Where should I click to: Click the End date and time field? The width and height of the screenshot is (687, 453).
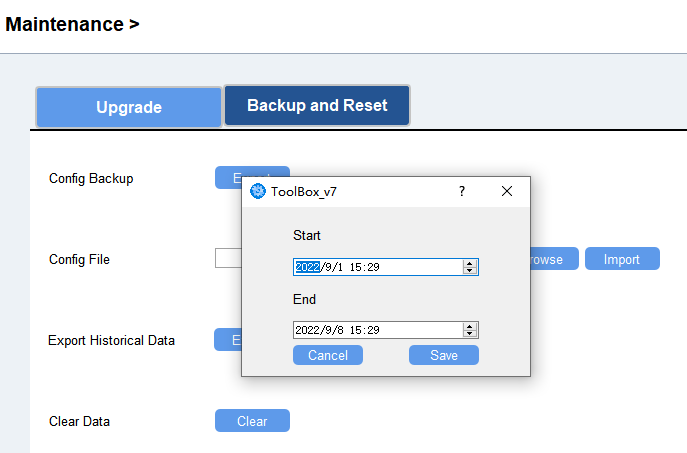(x=376, y=330)
